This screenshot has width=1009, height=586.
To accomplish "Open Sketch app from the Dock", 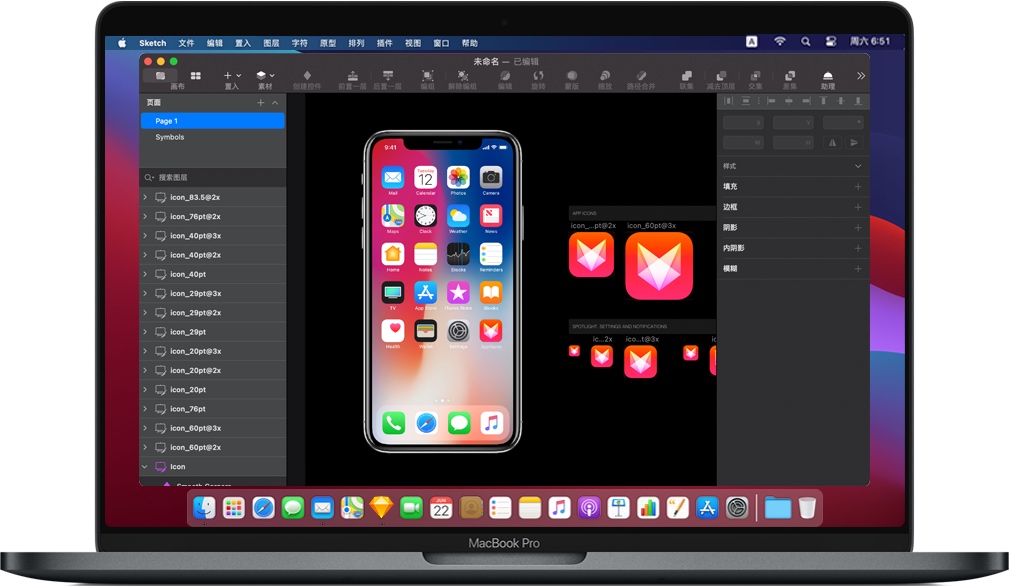I will pyautogui.click(x=381, y=508).
